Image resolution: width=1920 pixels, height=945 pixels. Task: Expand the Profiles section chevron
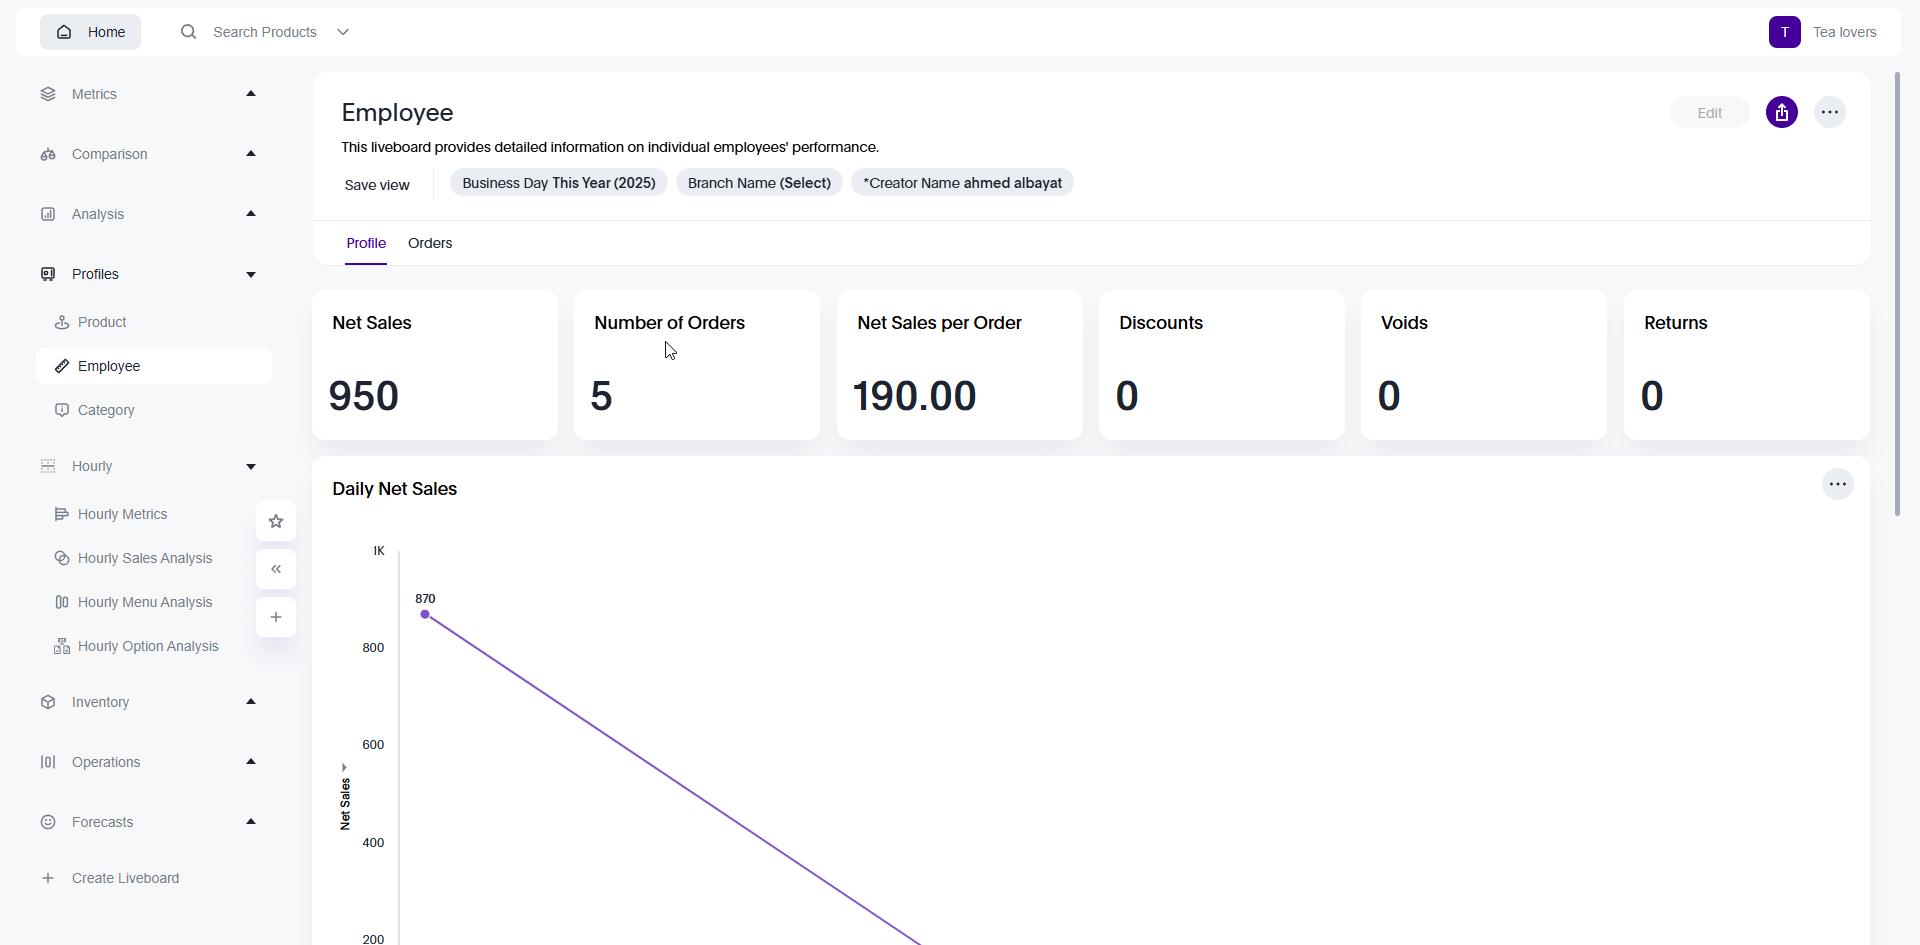pos(250,273)
